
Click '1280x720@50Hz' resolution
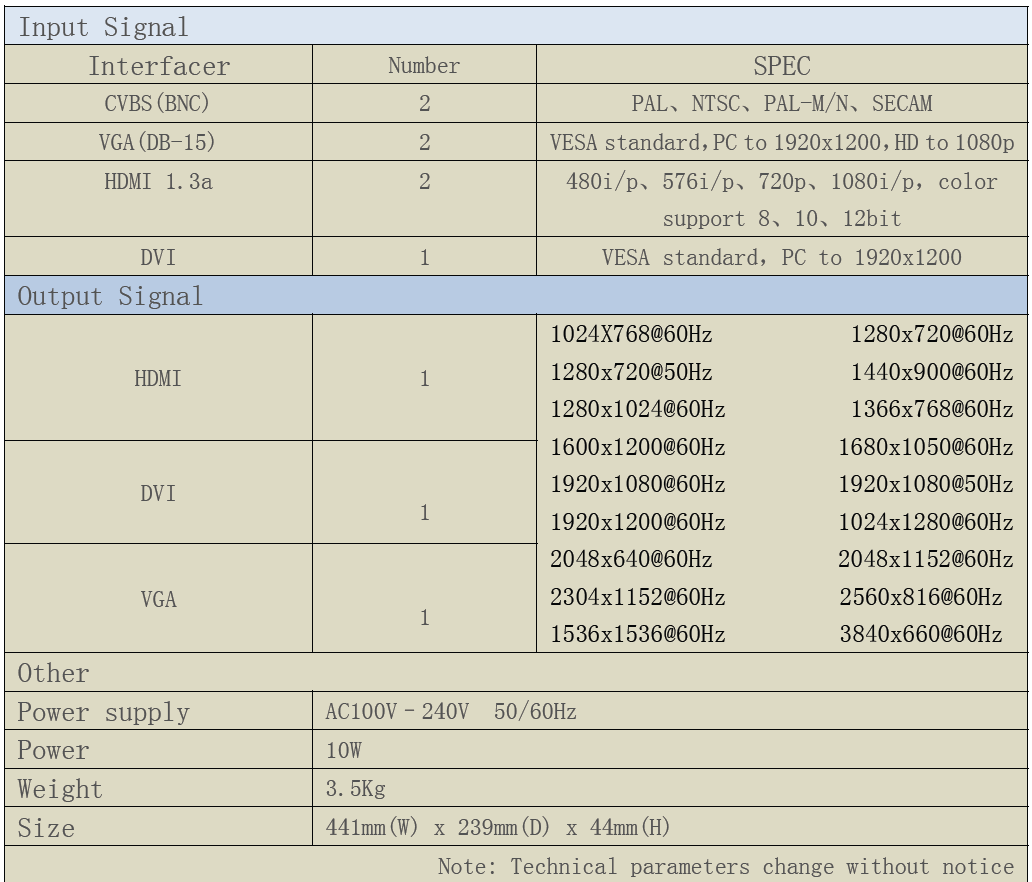[631, 372]
